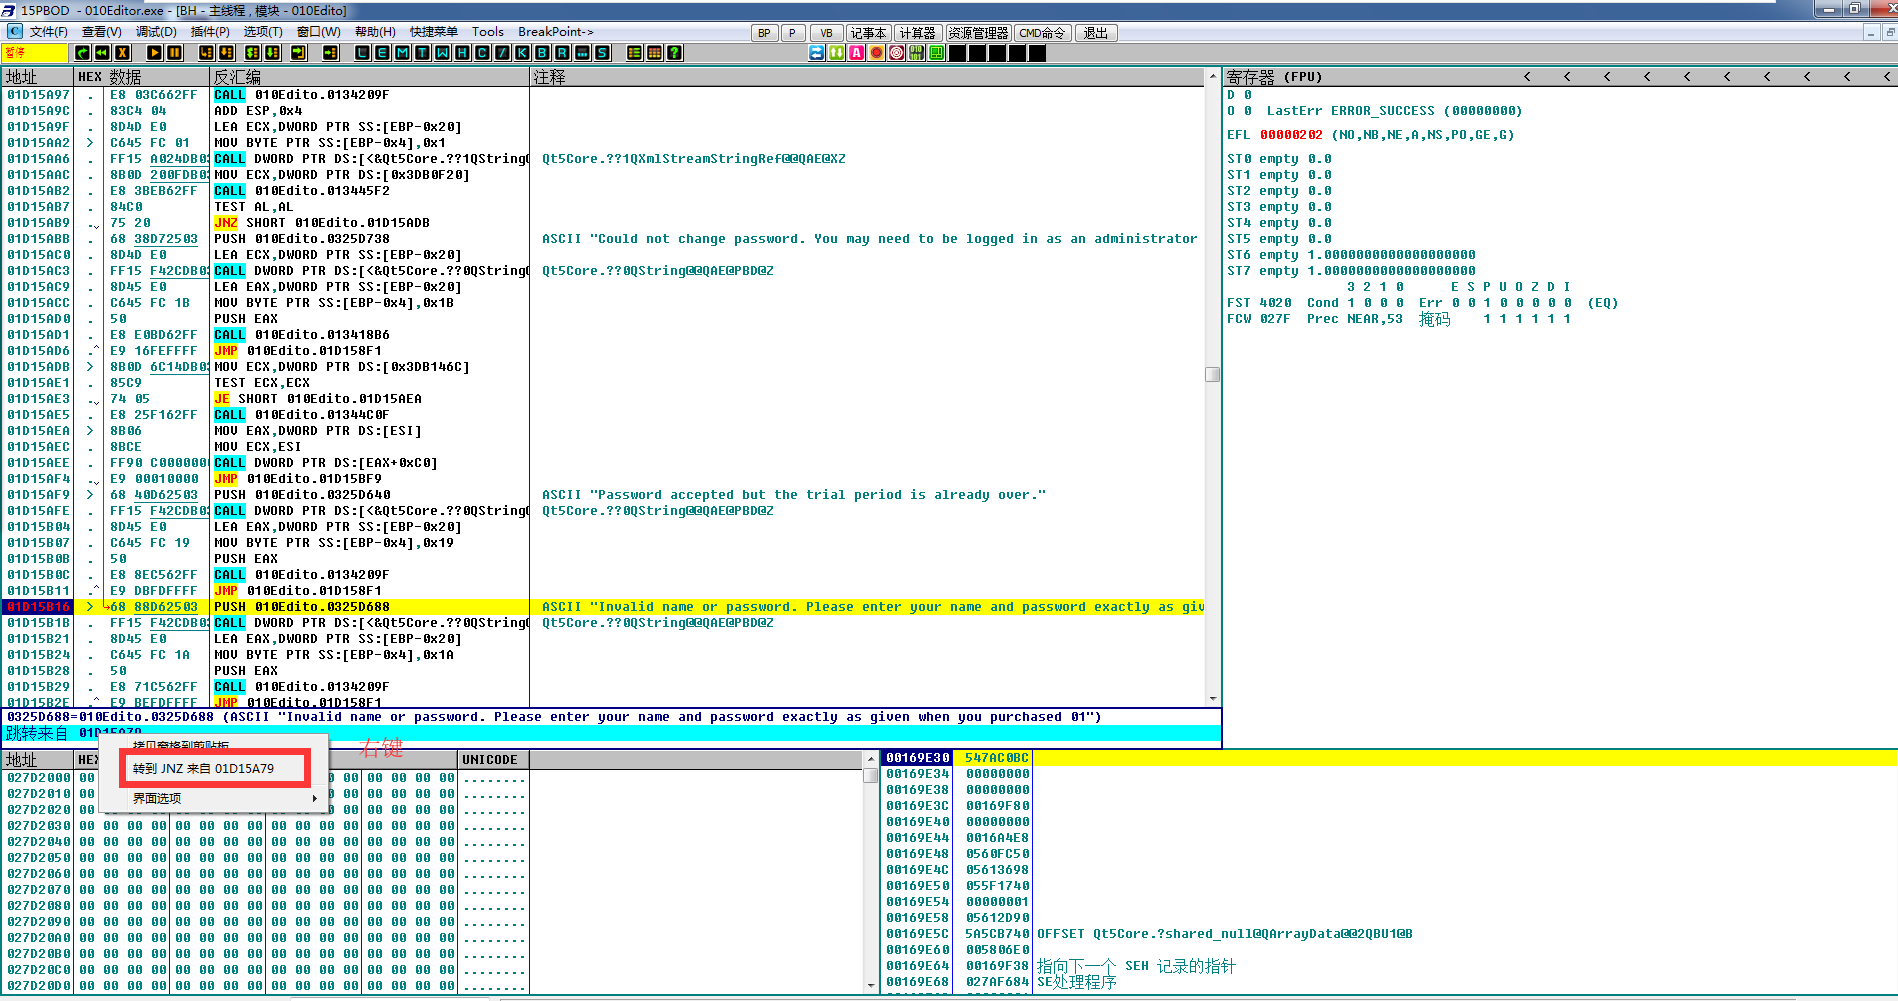Click the 010101 binary plugin icon
This screenshot has width=1898, height=1001.
click(917, 53)
